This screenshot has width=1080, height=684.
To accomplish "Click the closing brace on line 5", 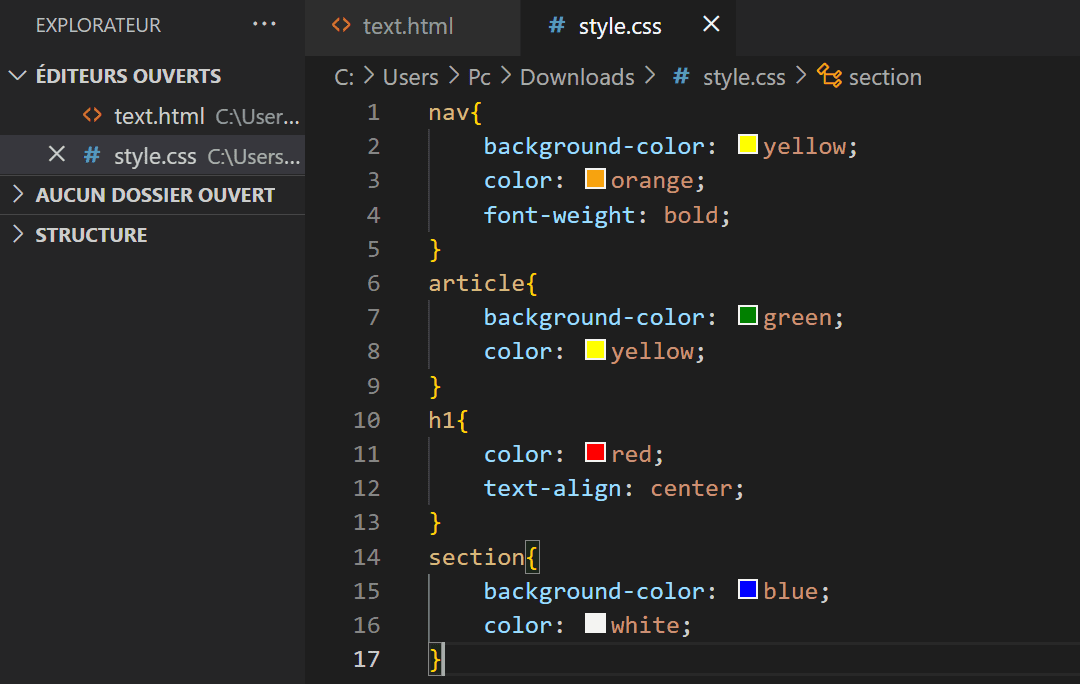I will click(435, 249).
